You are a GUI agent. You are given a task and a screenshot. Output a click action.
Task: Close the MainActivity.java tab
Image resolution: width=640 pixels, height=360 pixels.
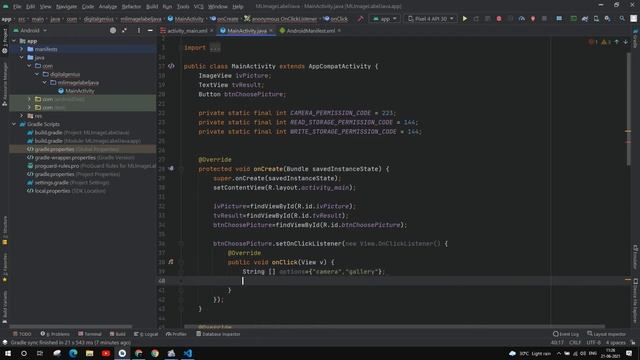pos(271,31)
